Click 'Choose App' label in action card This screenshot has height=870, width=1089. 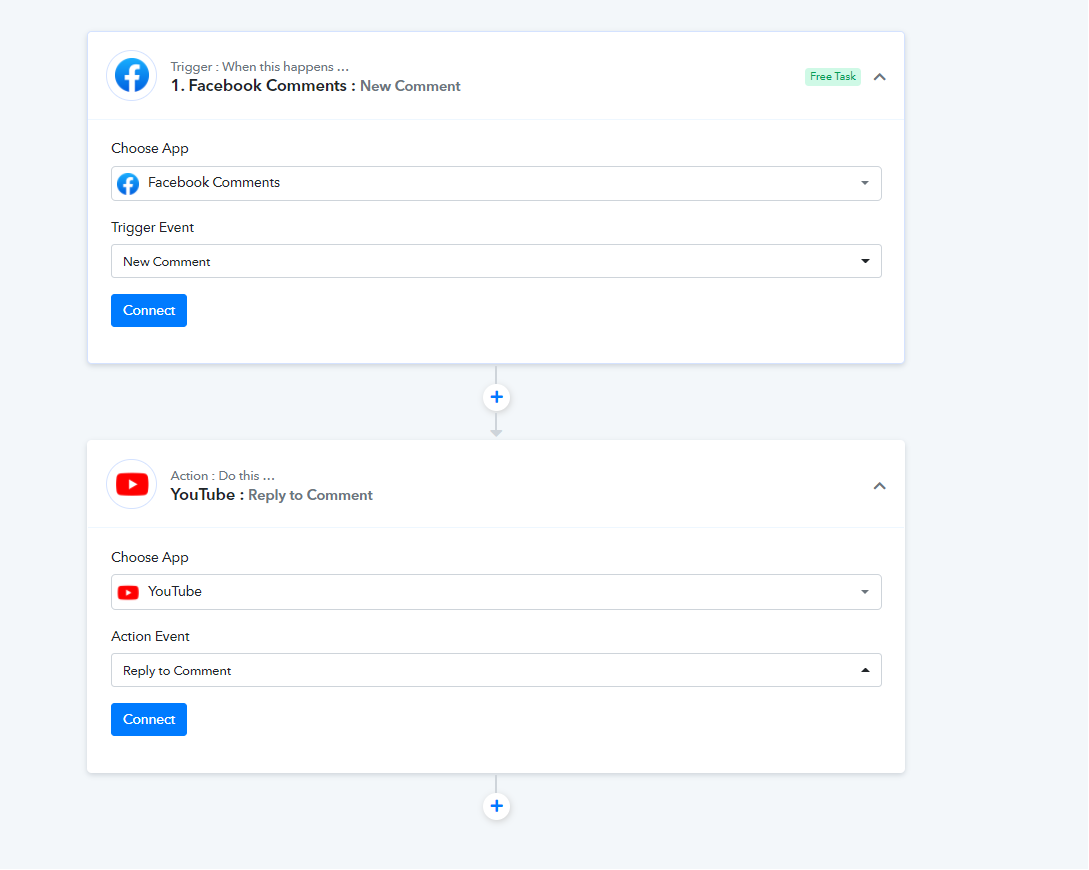click(x=149, y=558)
